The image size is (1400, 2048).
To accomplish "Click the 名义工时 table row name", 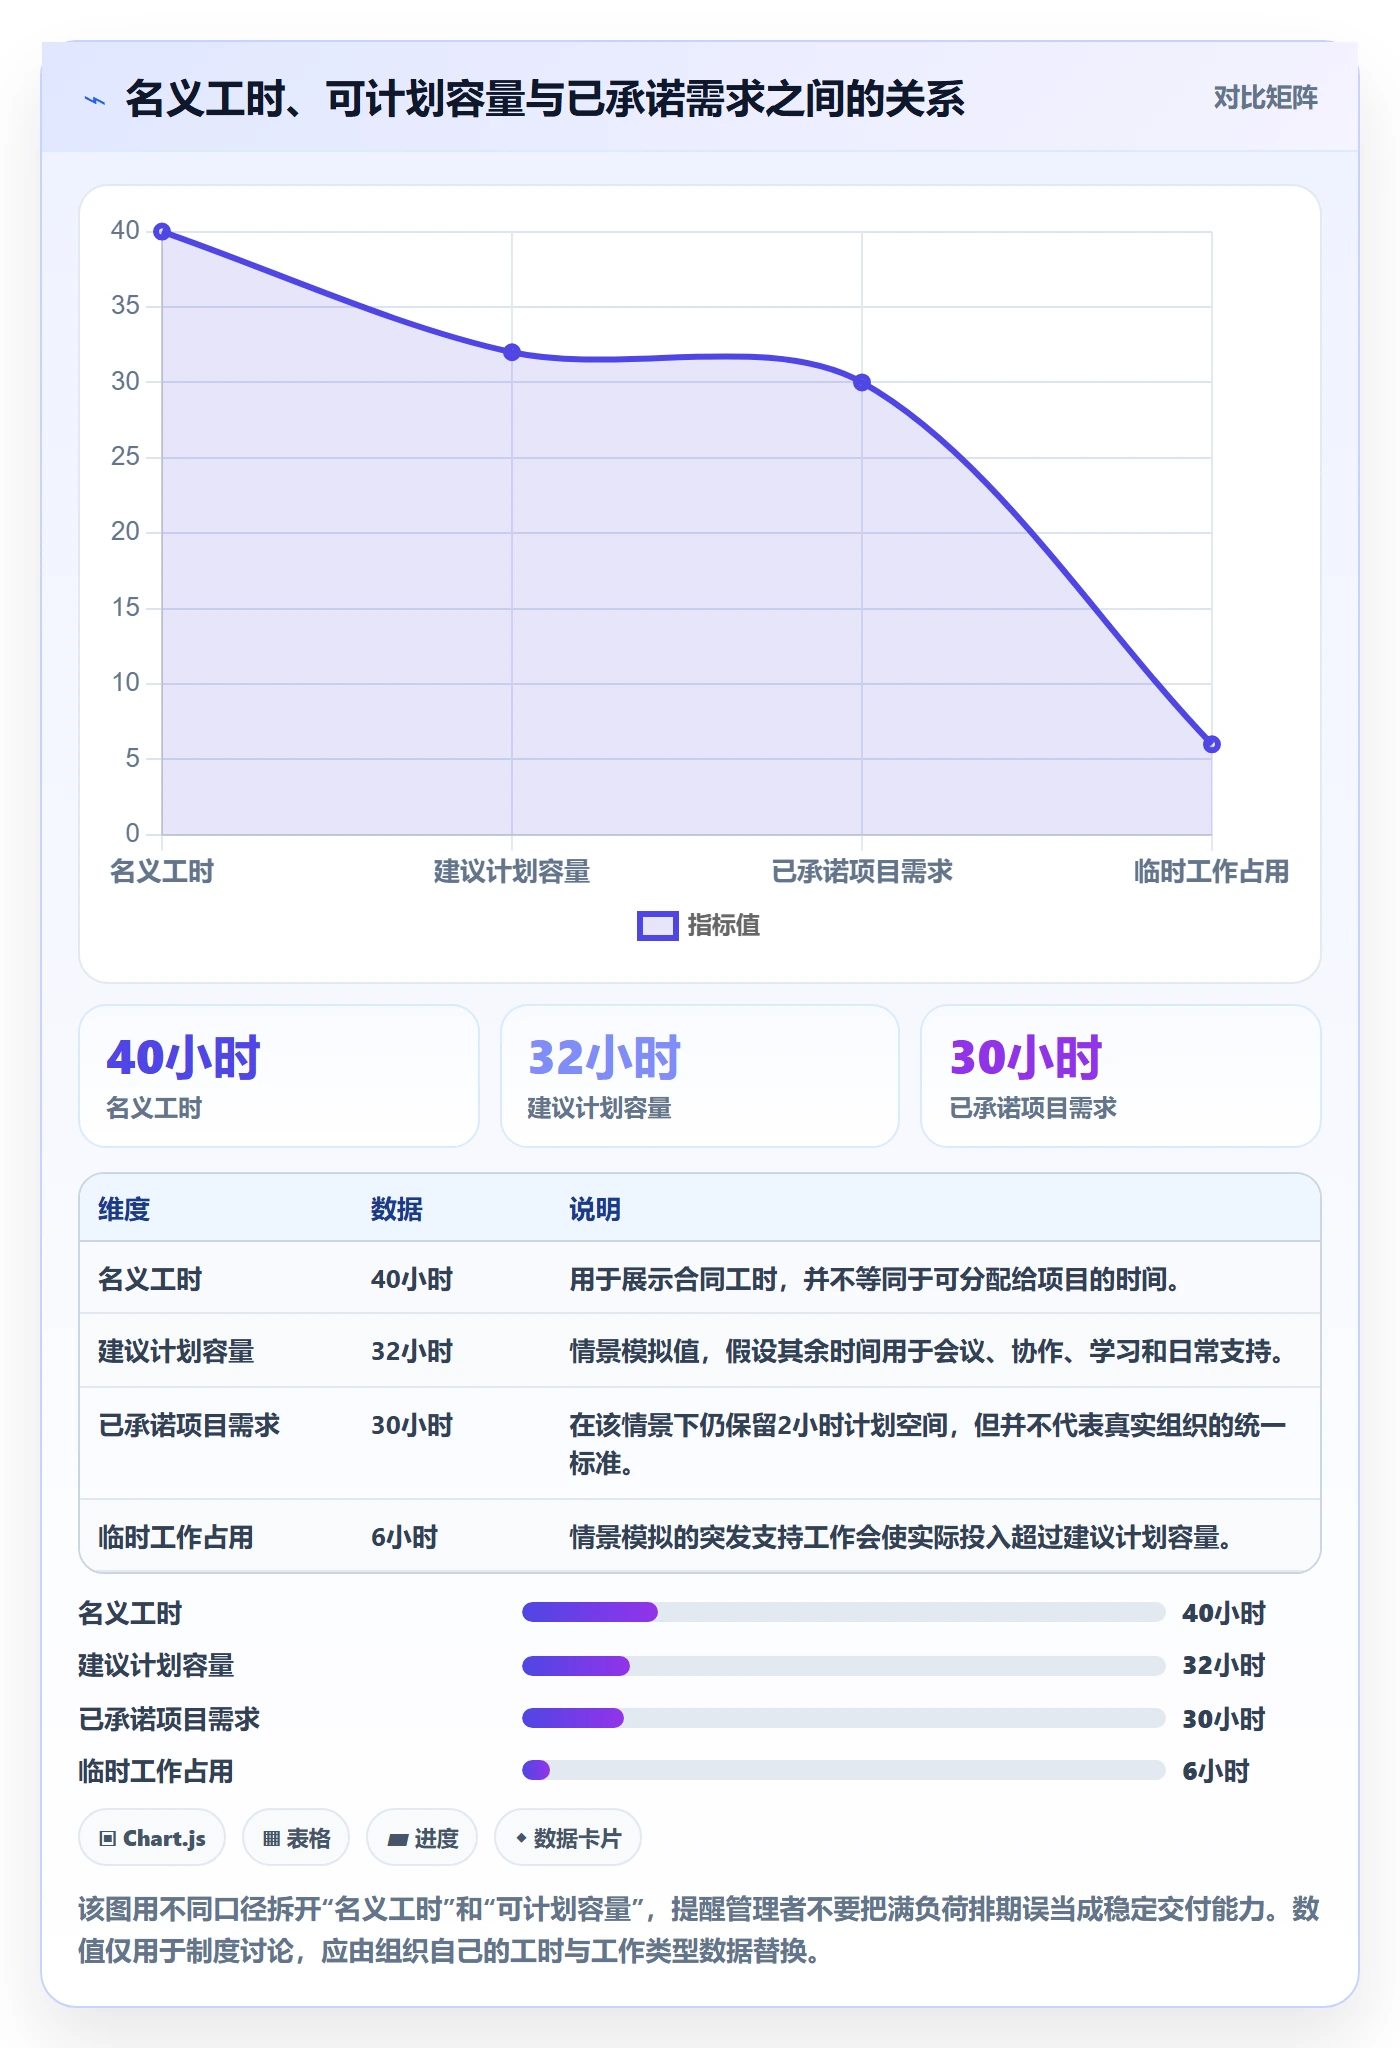I will [150, 1279].
